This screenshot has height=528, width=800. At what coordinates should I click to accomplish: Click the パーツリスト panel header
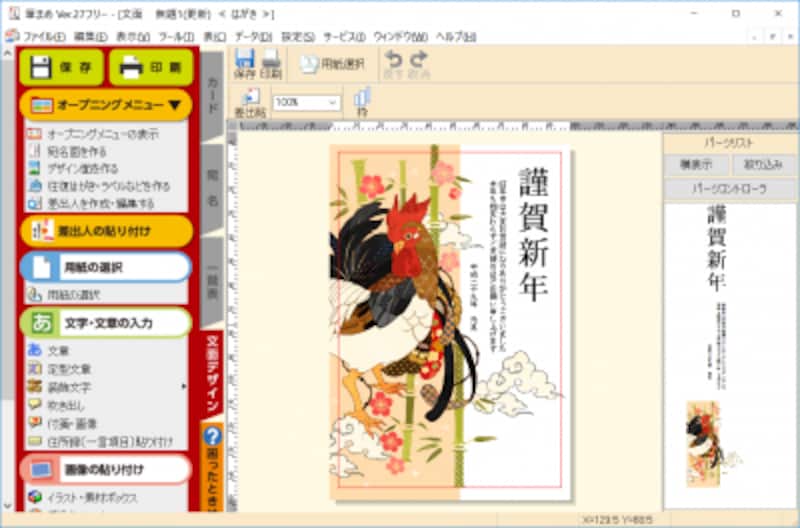click(729, 143)
